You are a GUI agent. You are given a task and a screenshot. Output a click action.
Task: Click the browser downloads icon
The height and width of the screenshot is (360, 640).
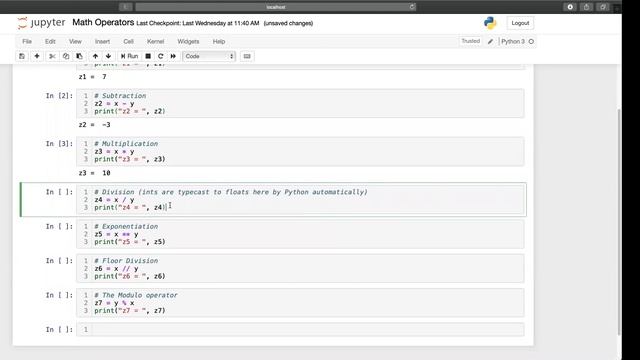[x=570, y=7]
